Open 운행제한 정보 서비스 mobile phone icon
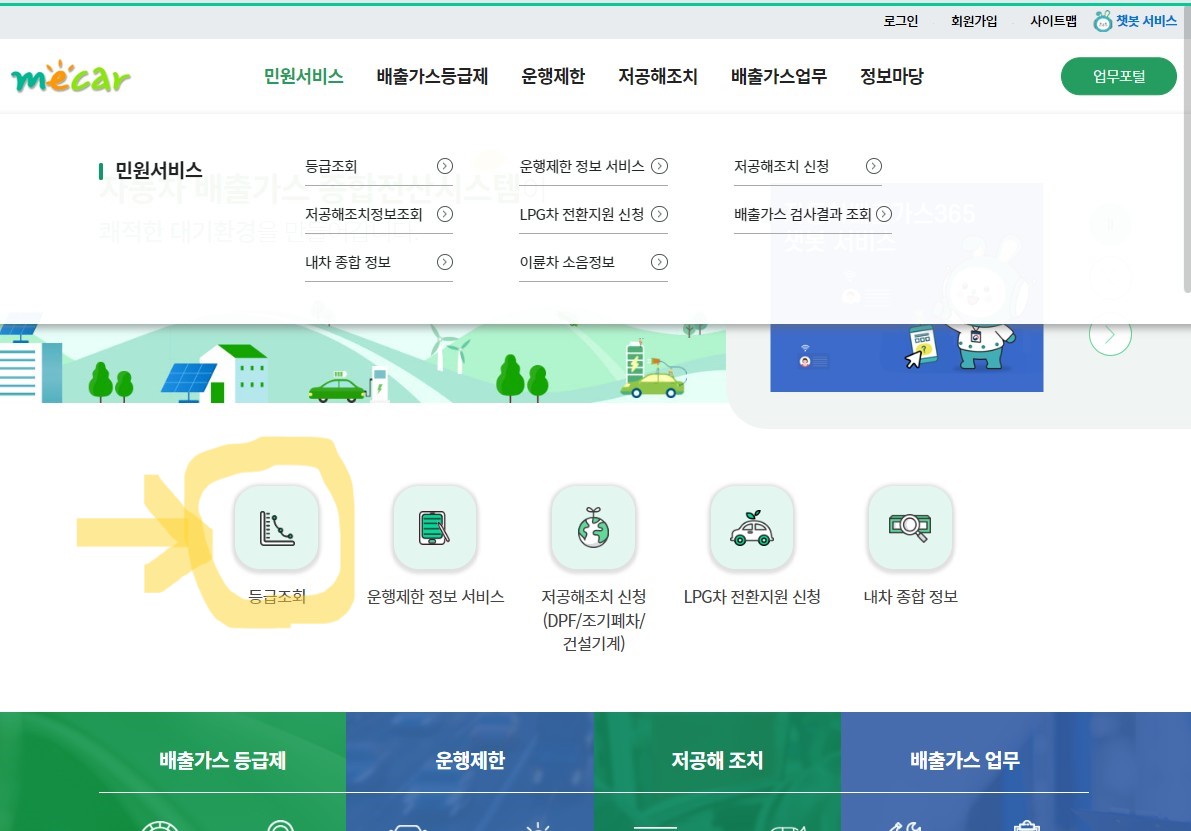 click(x=434, y=528)
